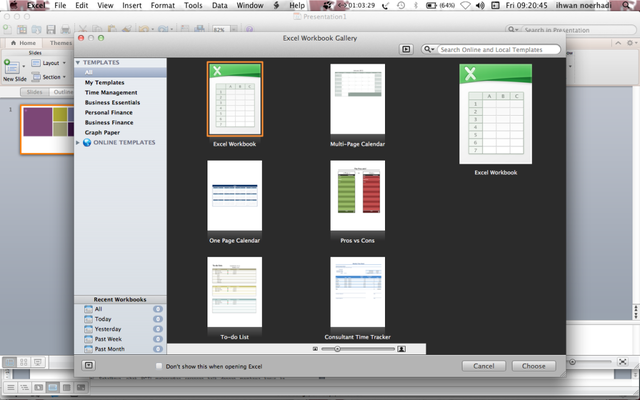Select the All templates category

[x=120, y=72]
